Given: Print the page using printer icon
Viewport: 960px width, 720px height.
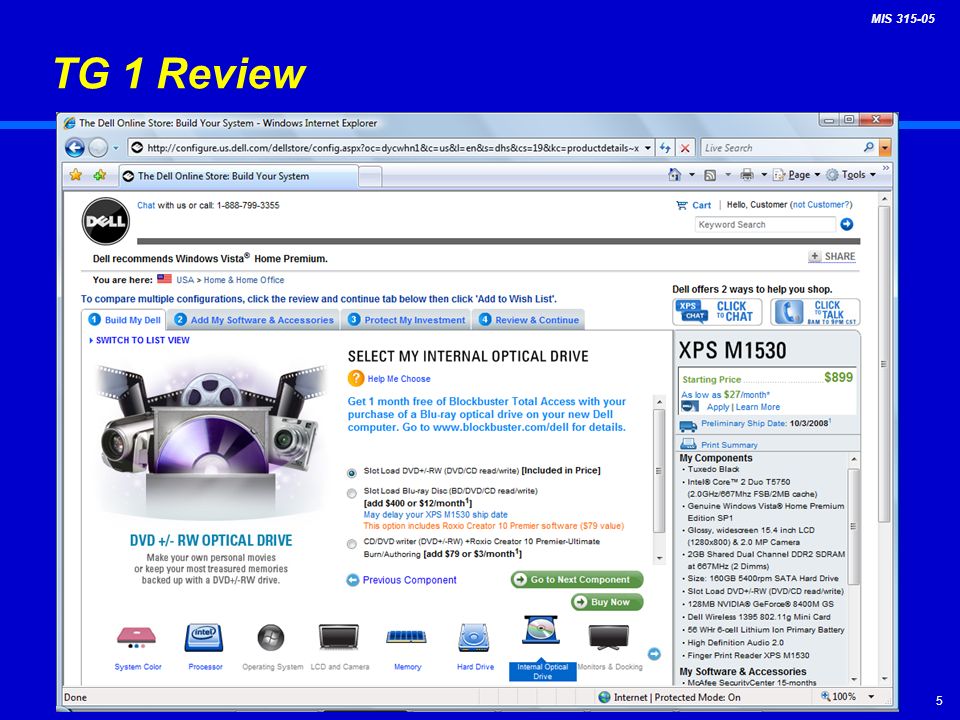Looking at the screenshot, I should pos(747,175).
